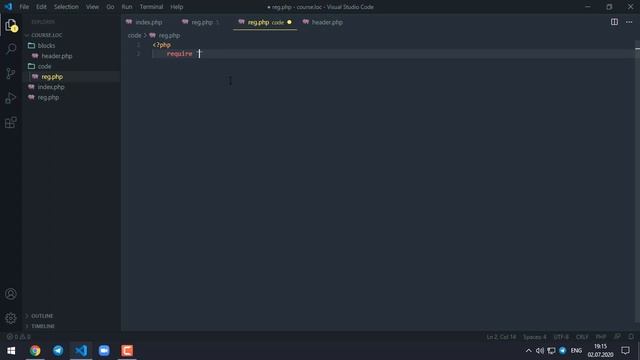This screenshot has width=640, height=360.
Task: Switch to the header.php editor tab
Action: coord(327,22)
